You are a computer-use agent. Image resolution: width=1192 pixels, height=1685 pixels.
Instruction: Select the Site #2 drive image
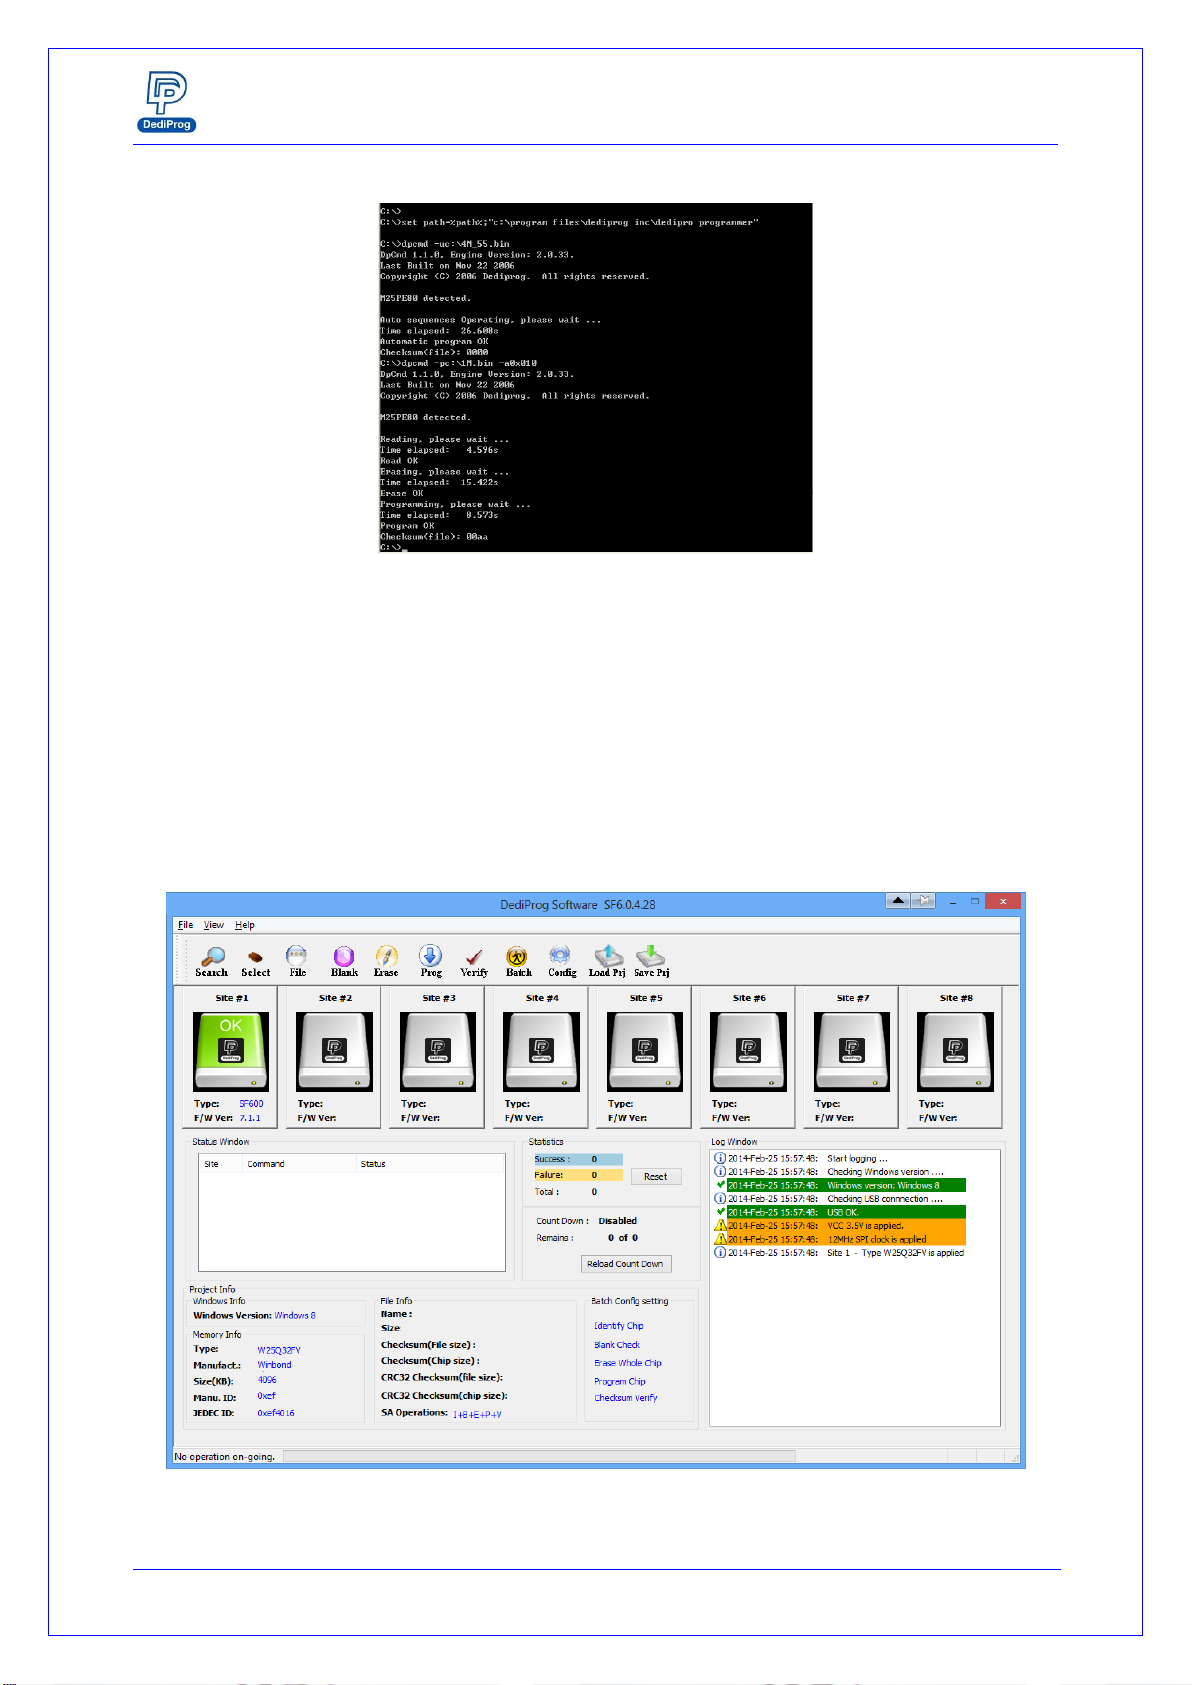coord(335,1052)
